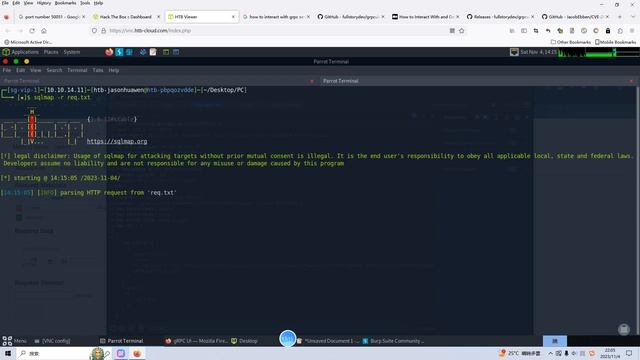Close the first Parrot Terminal tab

pos(312,81)
